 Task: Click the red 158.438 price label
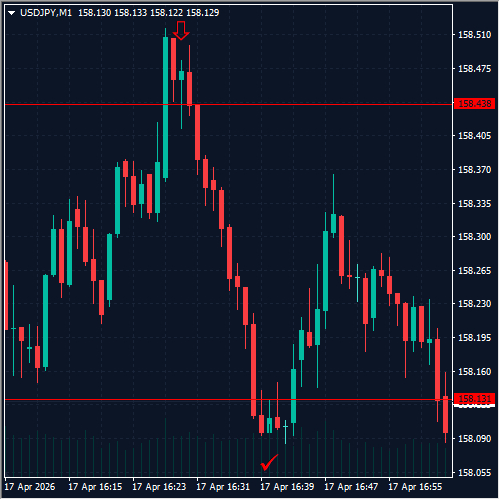tap(474, 104)
